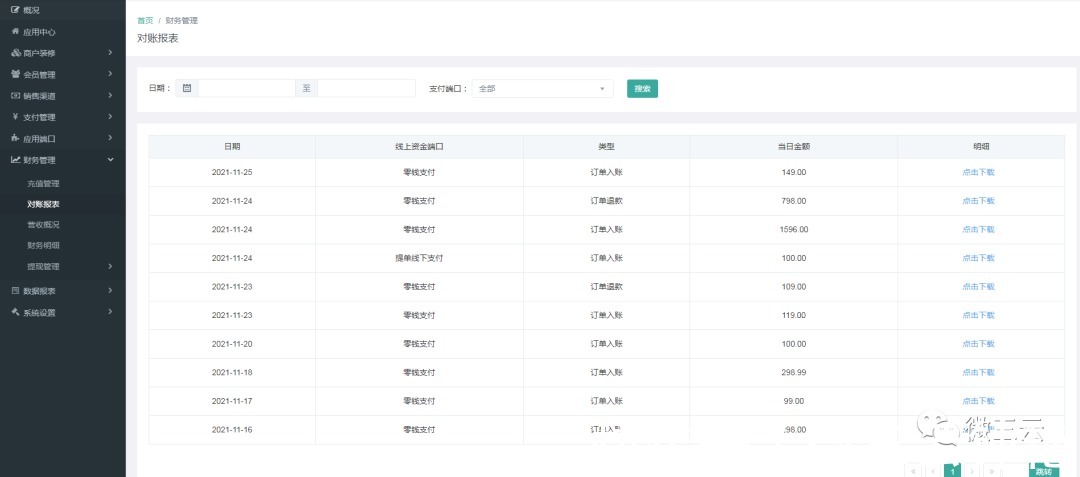Click 点击下载 for 2021-11-25 row
1080x477 pixels.
[978, 172]
